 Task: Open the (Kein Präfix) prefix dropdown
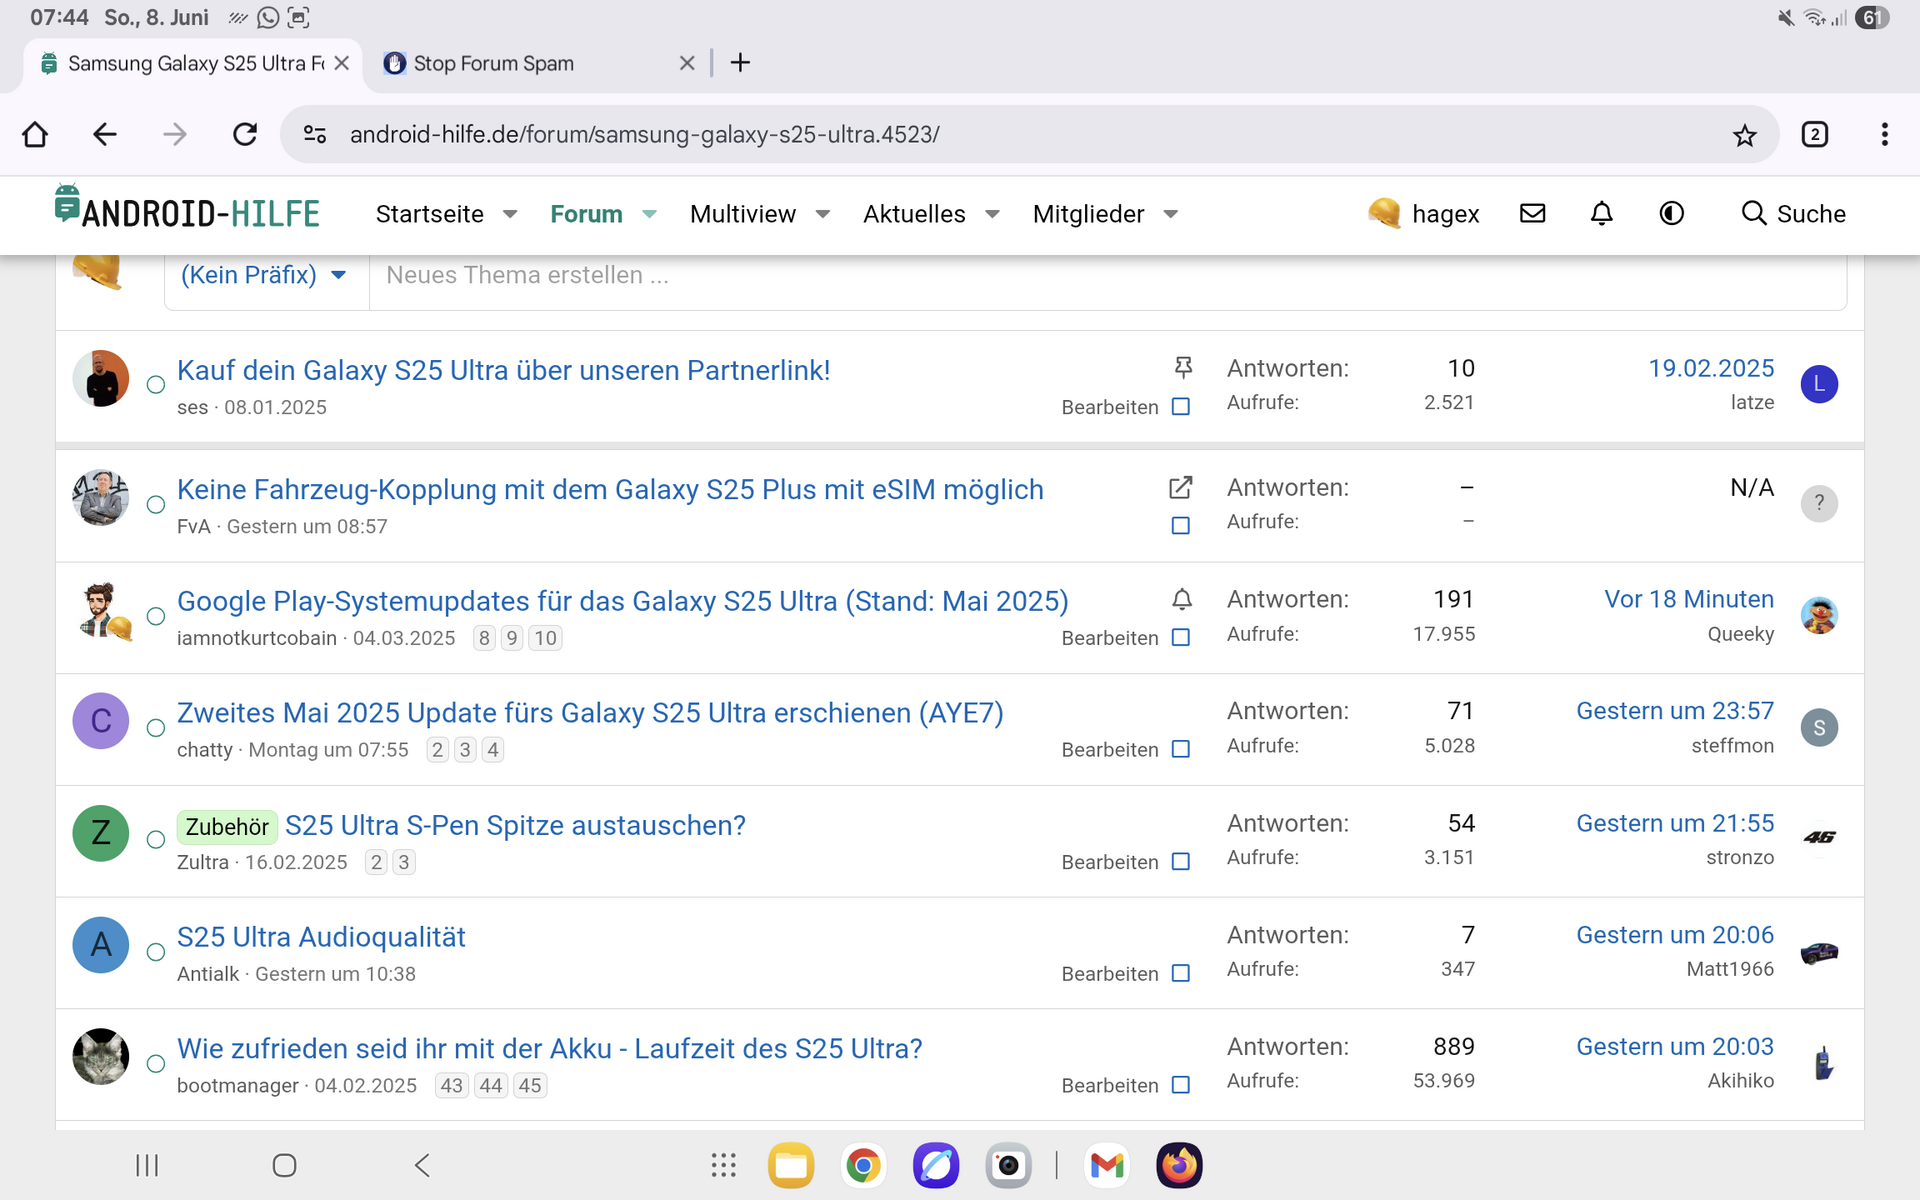(264, 275)
